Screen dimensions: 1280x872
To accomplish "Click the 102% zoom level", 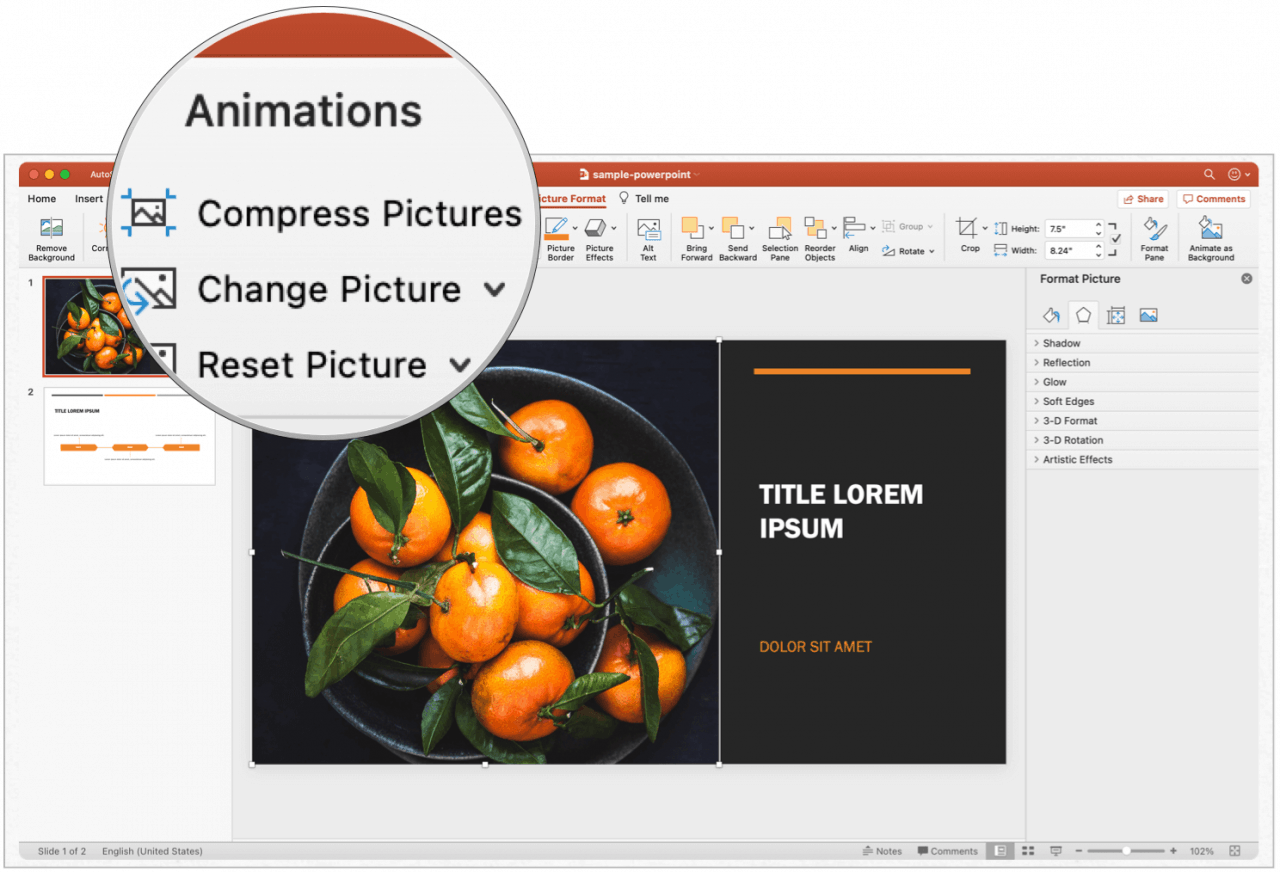I will [1201, 851].
